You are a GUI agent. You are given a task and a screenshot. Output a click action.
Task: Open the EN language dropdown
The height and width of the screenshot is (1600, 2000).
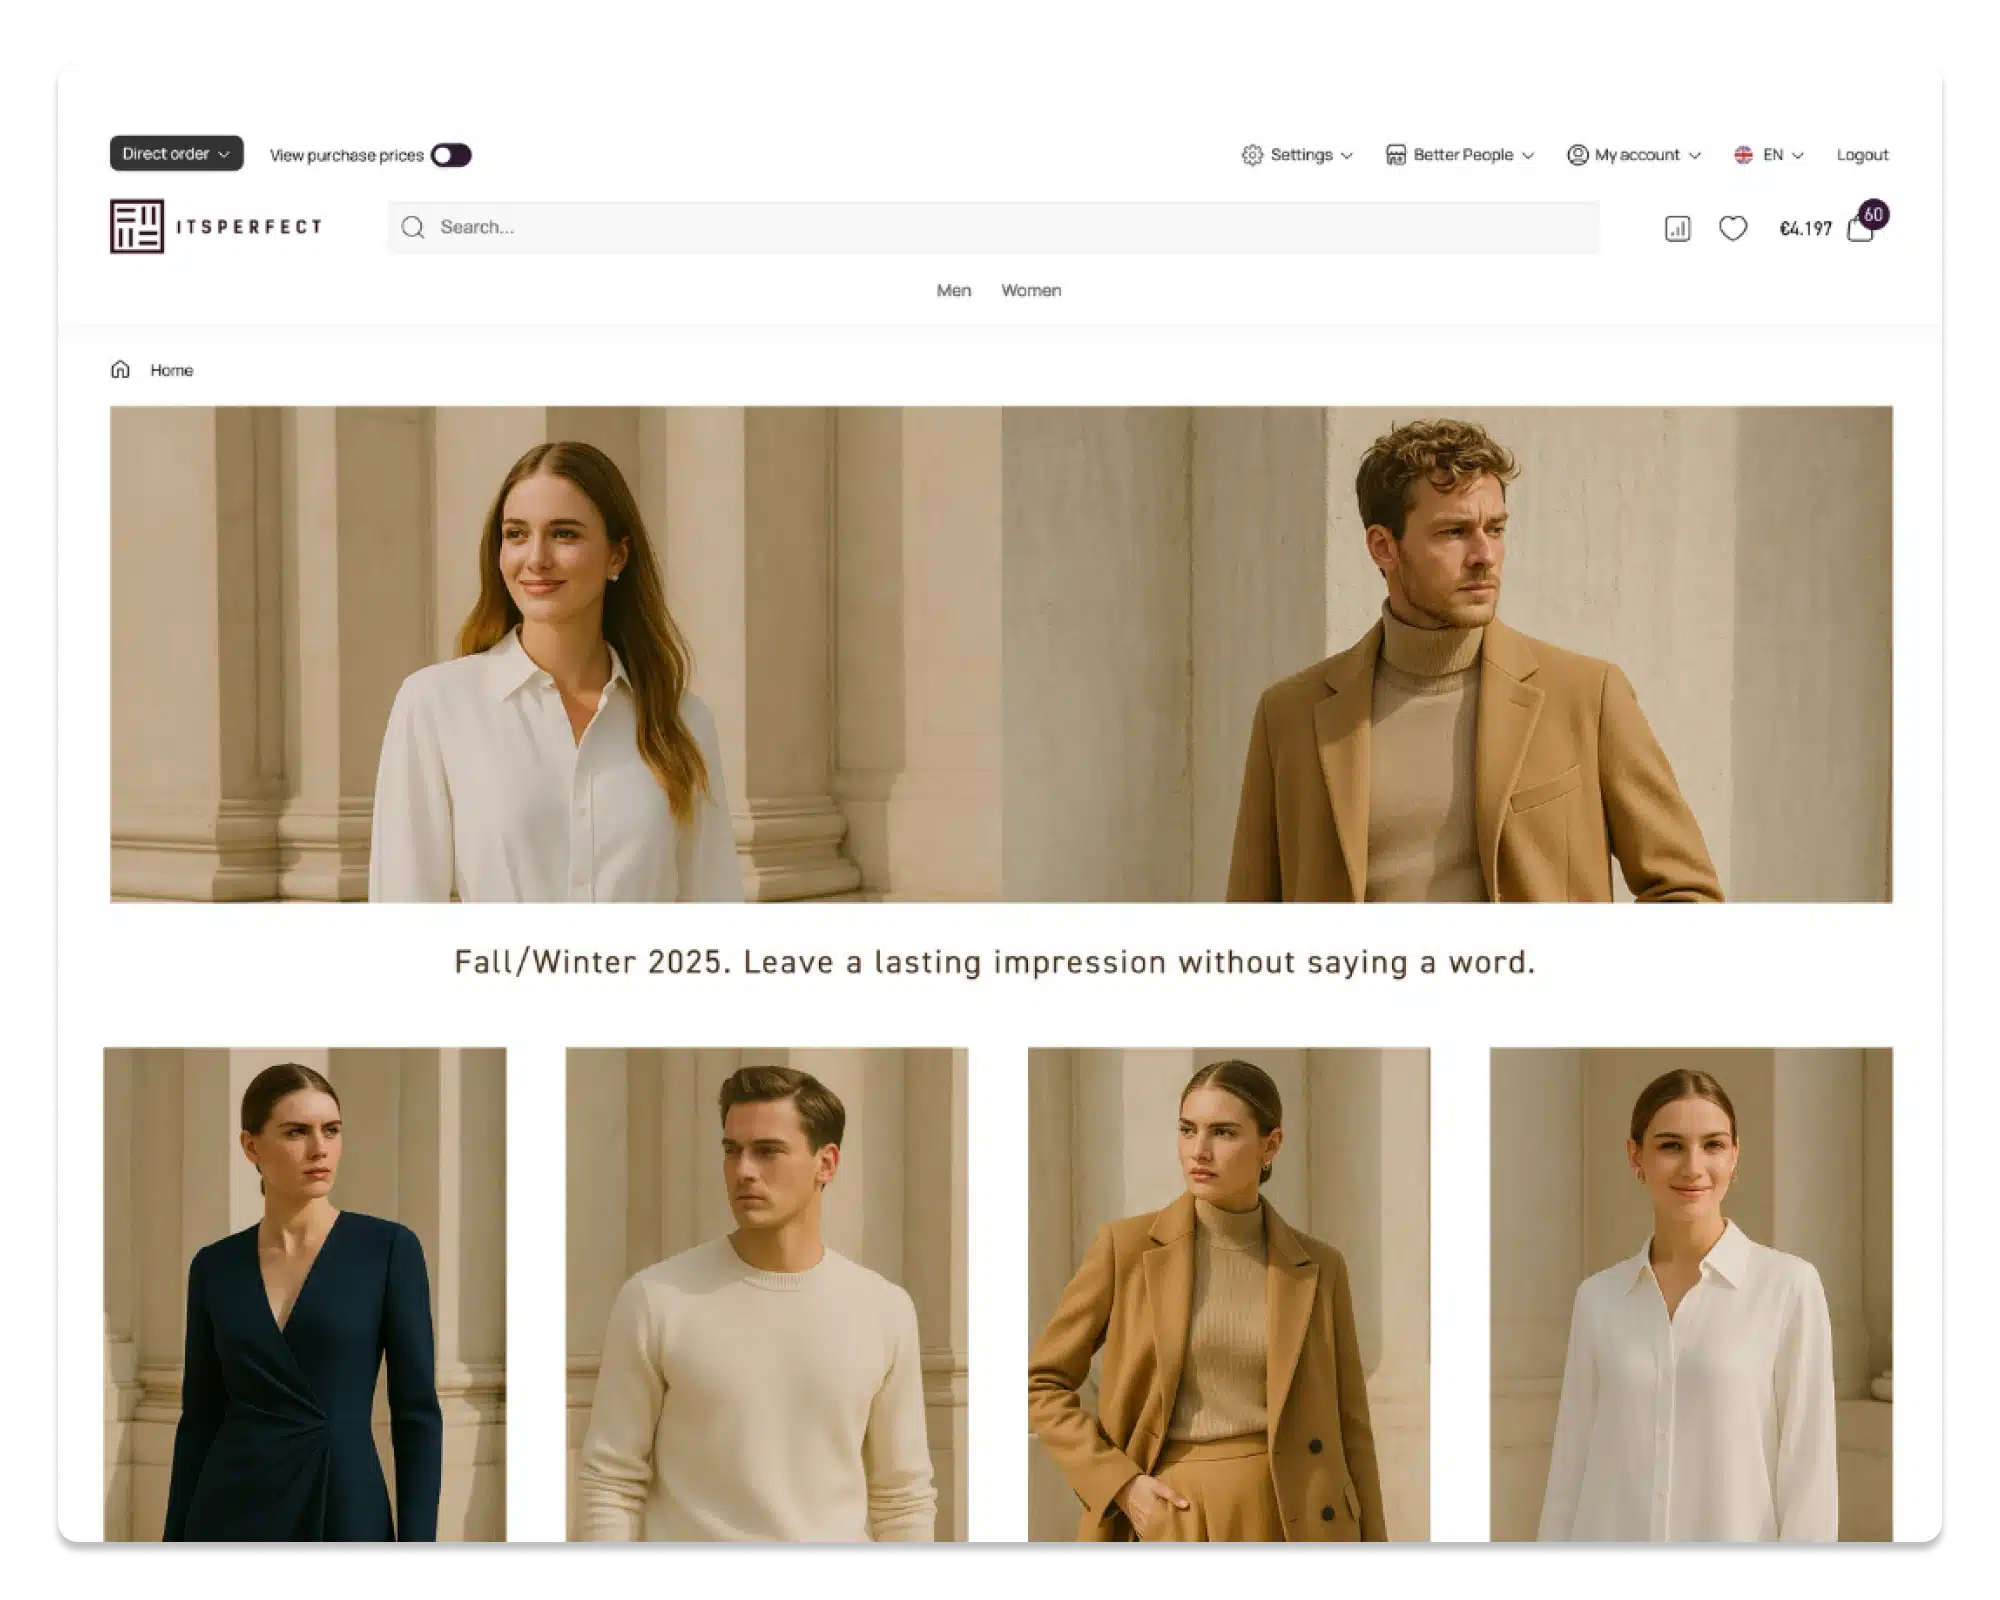1771,155
